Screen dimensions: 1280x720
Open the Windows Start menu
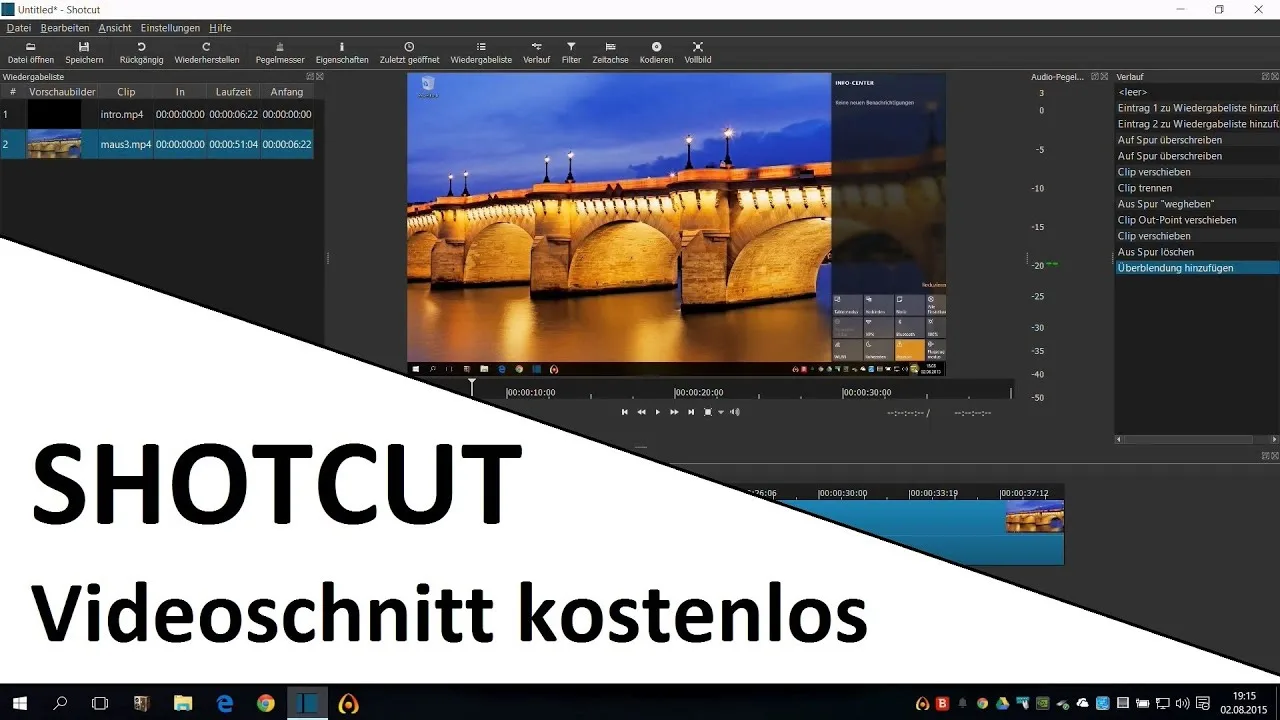tap(19, 703)
